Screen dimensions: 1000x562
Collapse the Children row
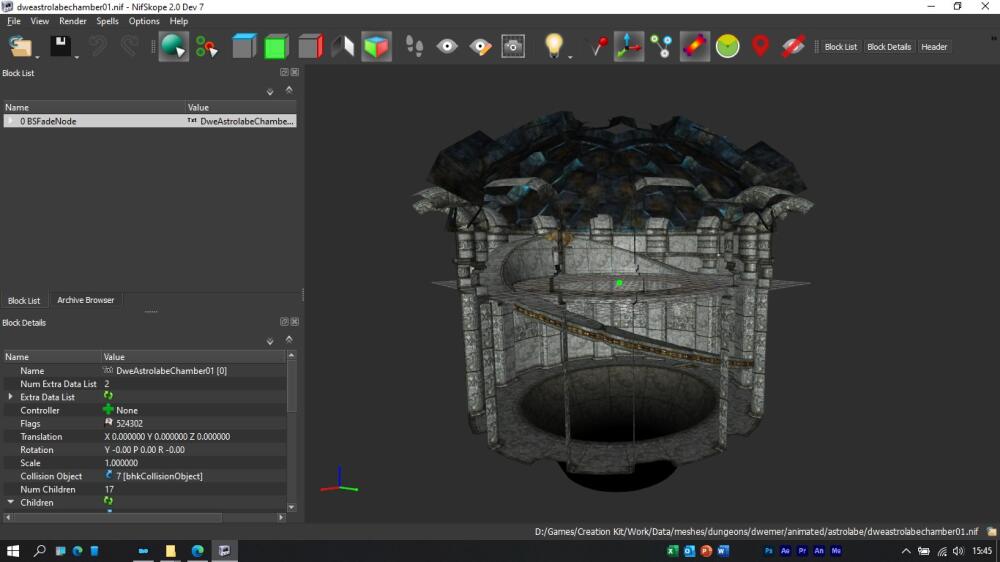click(10, 502)
